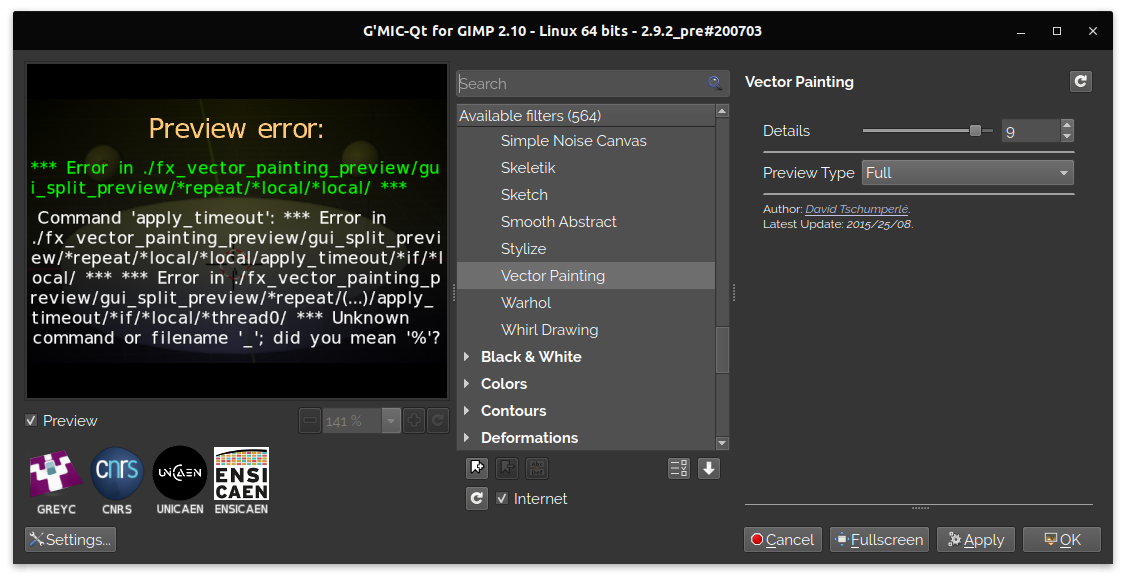Maximize the G'MIC-Qt window

(1057, 31)
